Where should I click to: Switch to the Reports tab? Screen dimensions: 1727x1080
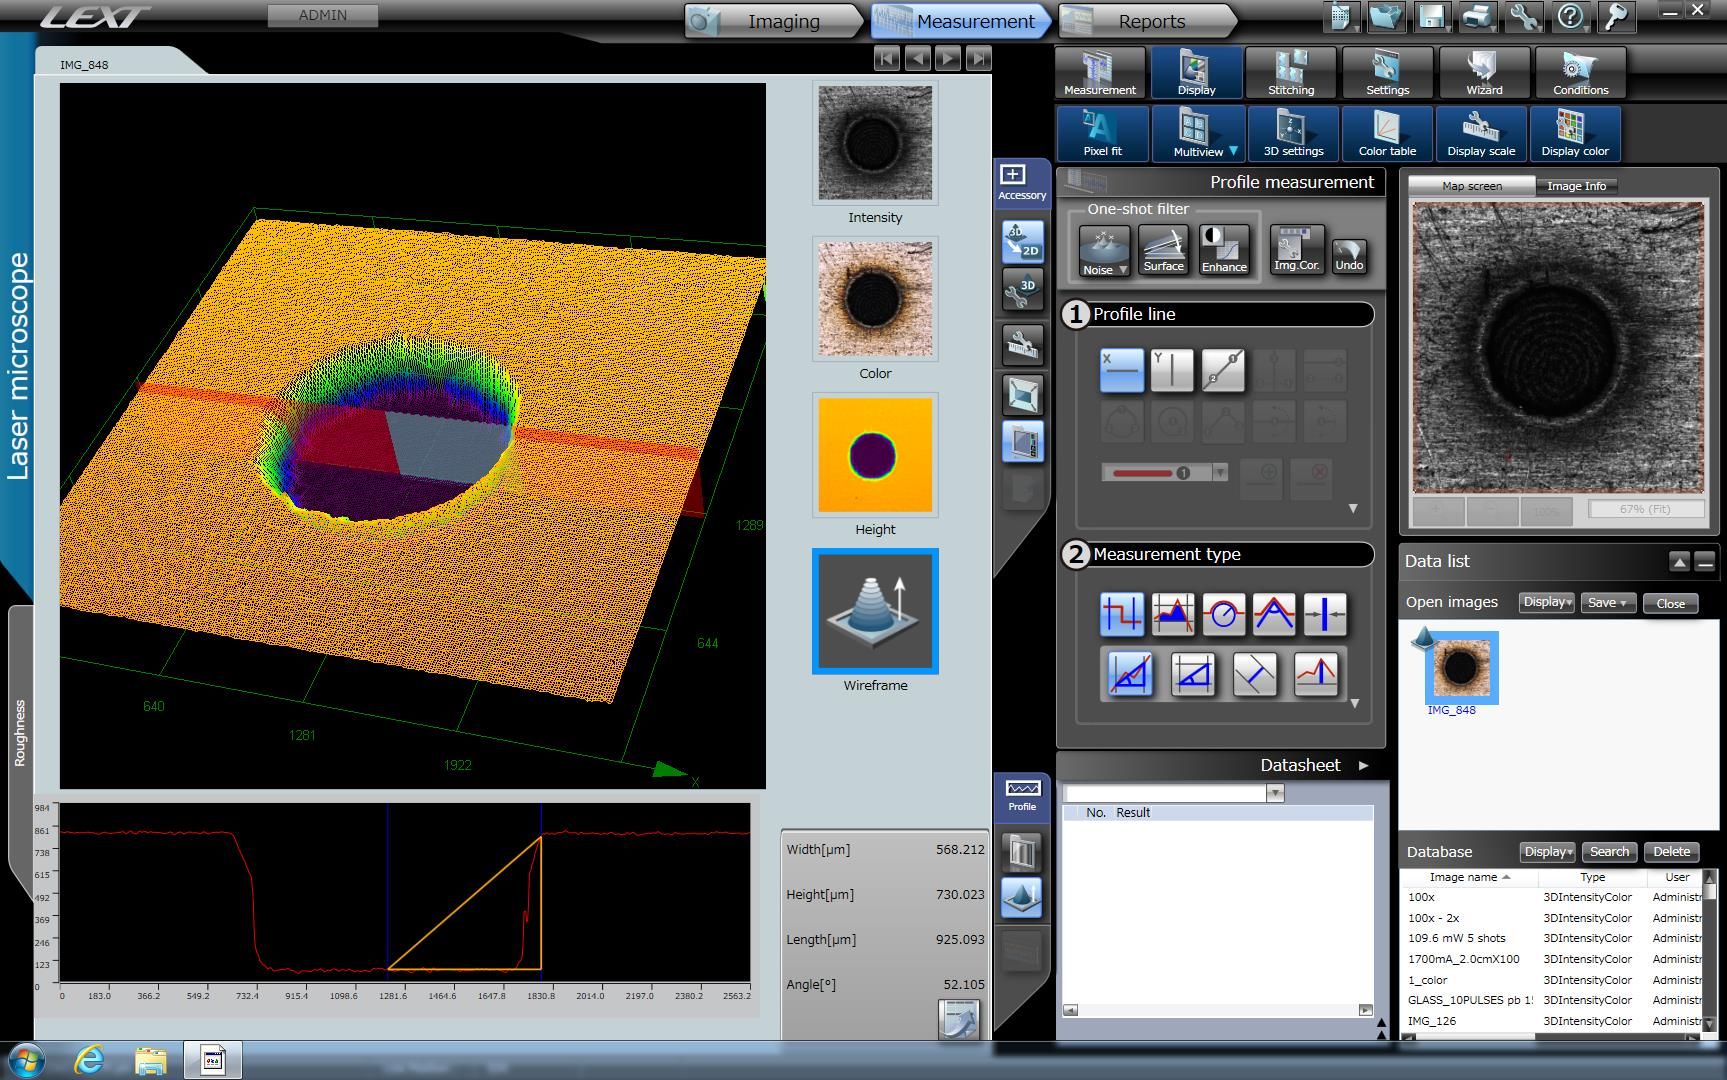pos(1148,21)
